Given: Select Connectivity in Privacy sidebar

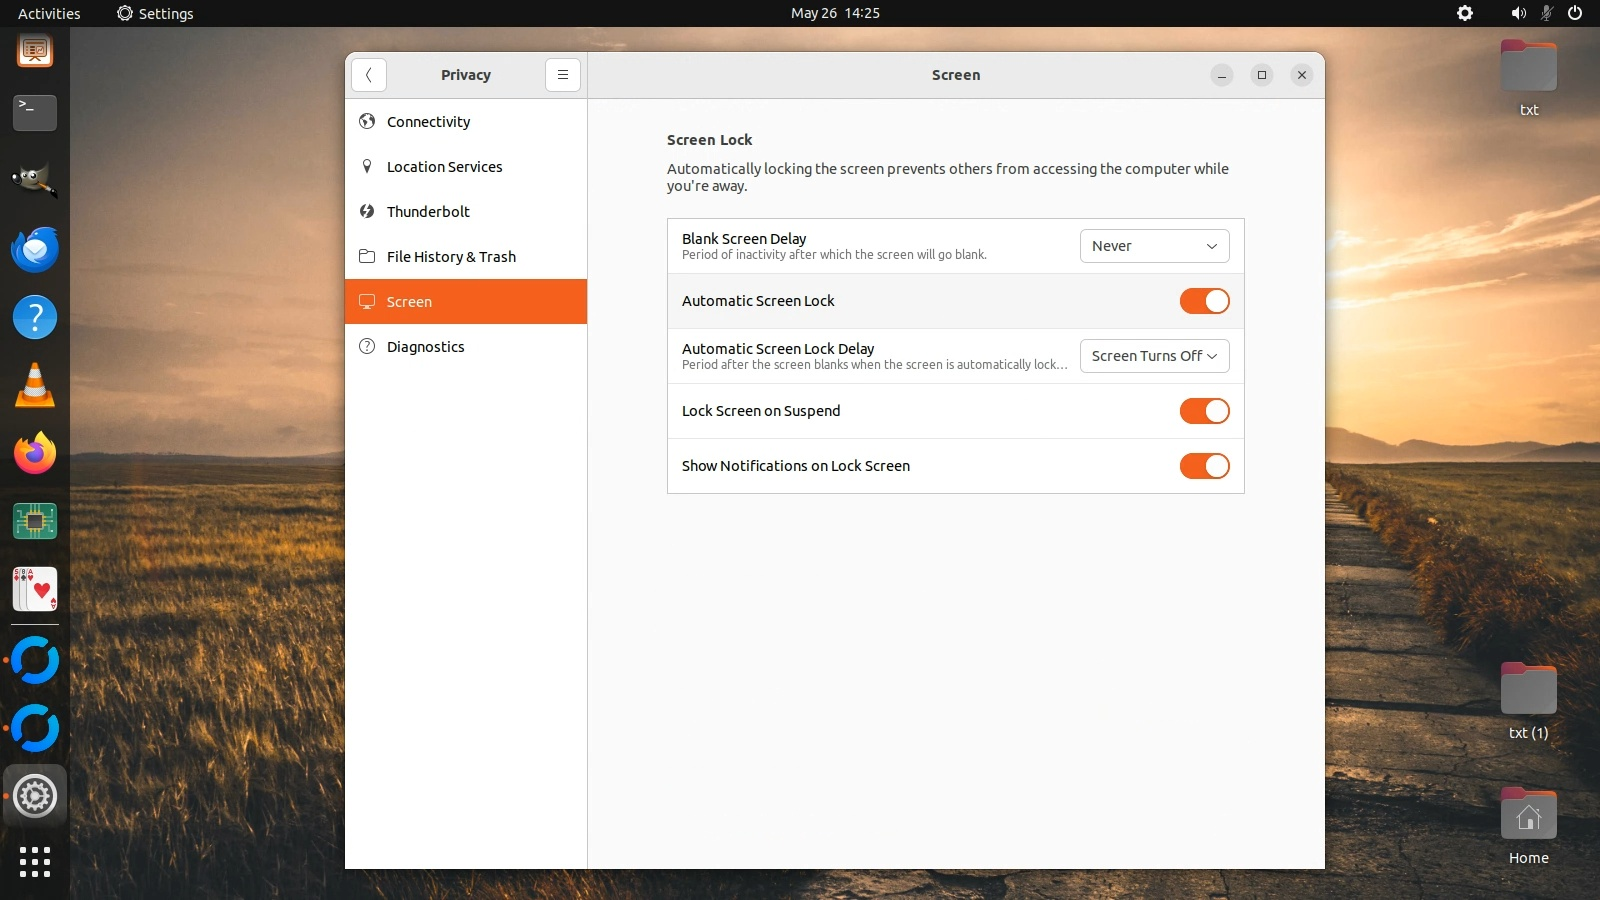Looking at the screenshot, I should 428,122.
